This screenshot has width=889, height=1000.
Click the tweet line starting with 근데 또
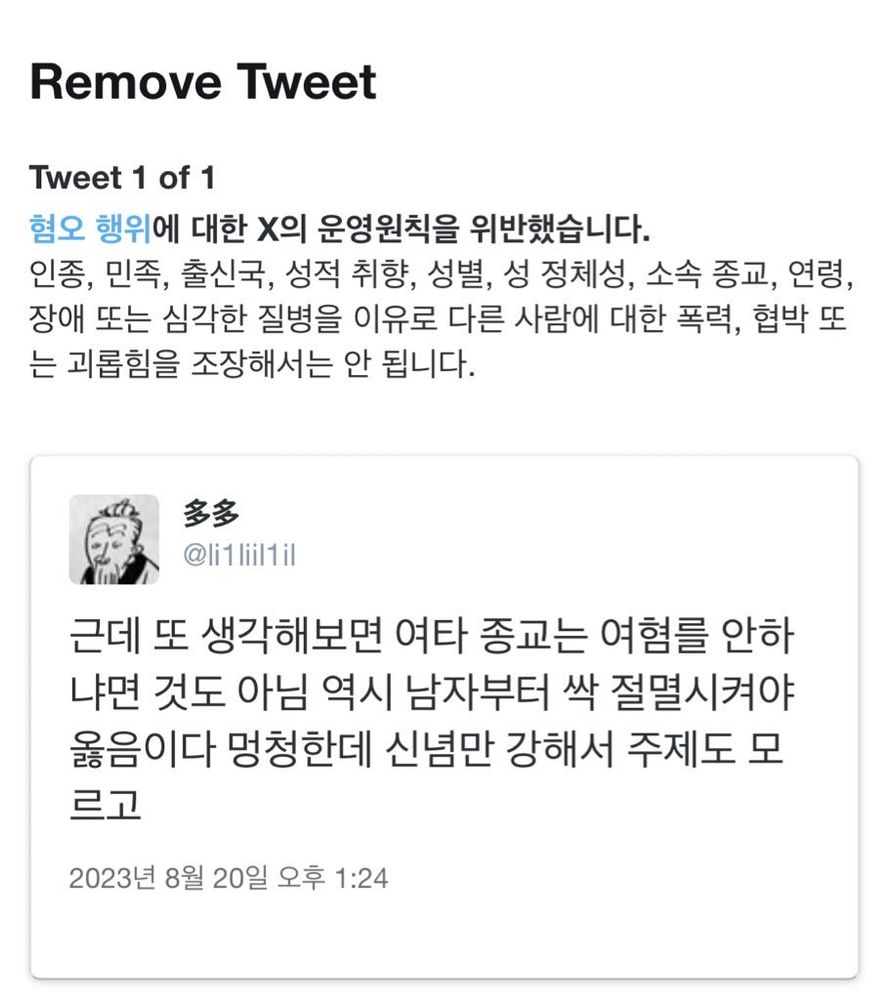pos(431,635)
